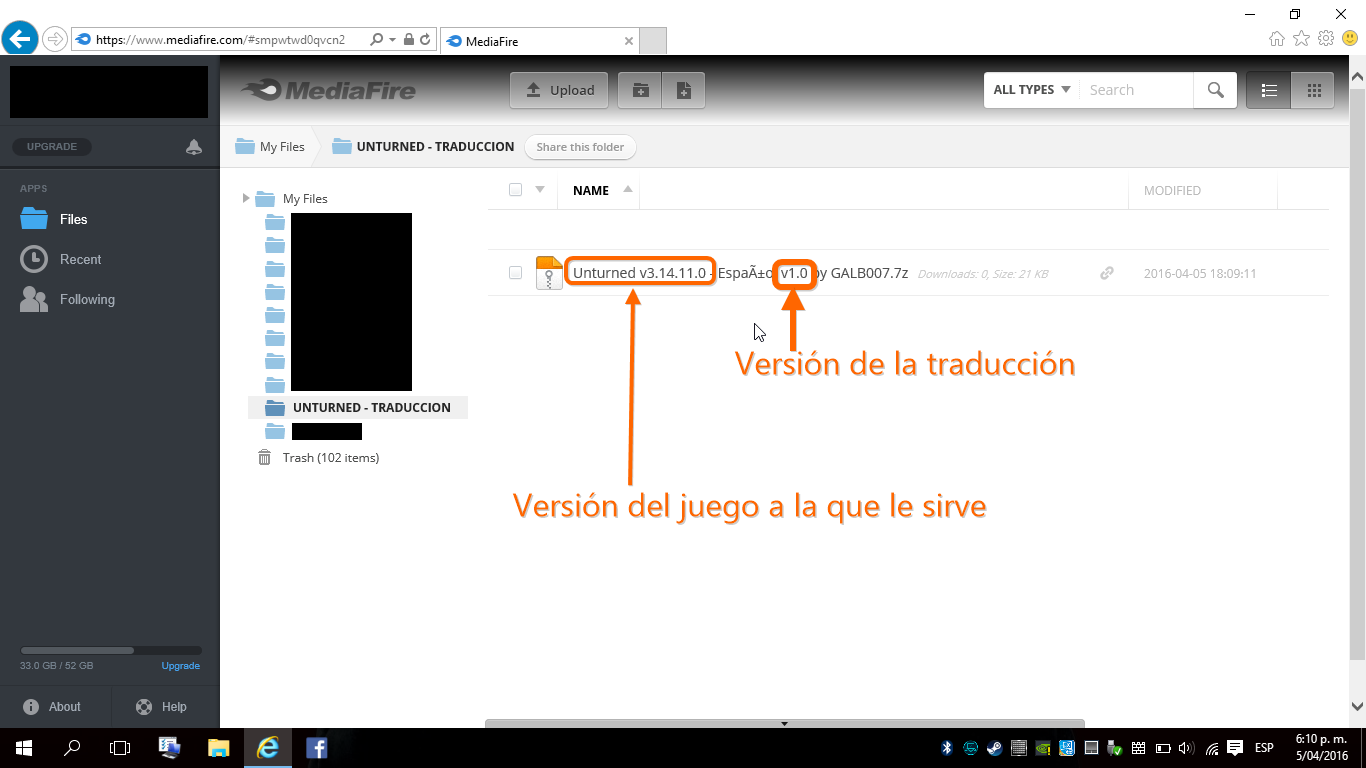Click the Upload button
The width and height of the screenshot is (1366, 768).
coord(559,90)
